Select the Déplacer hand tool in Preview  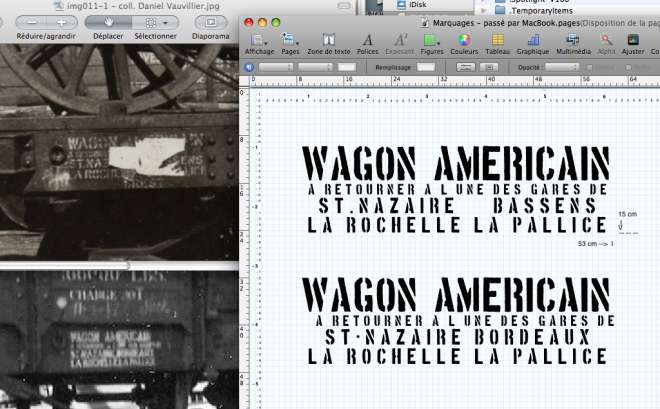click(109, 22)
